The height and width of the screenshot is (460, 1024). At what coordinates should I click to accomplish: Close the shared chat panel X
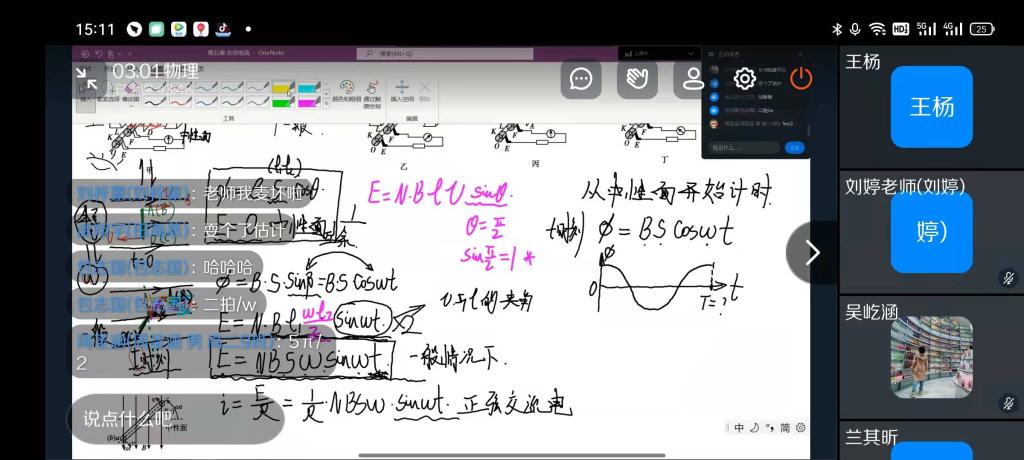(x=801, y=54)
